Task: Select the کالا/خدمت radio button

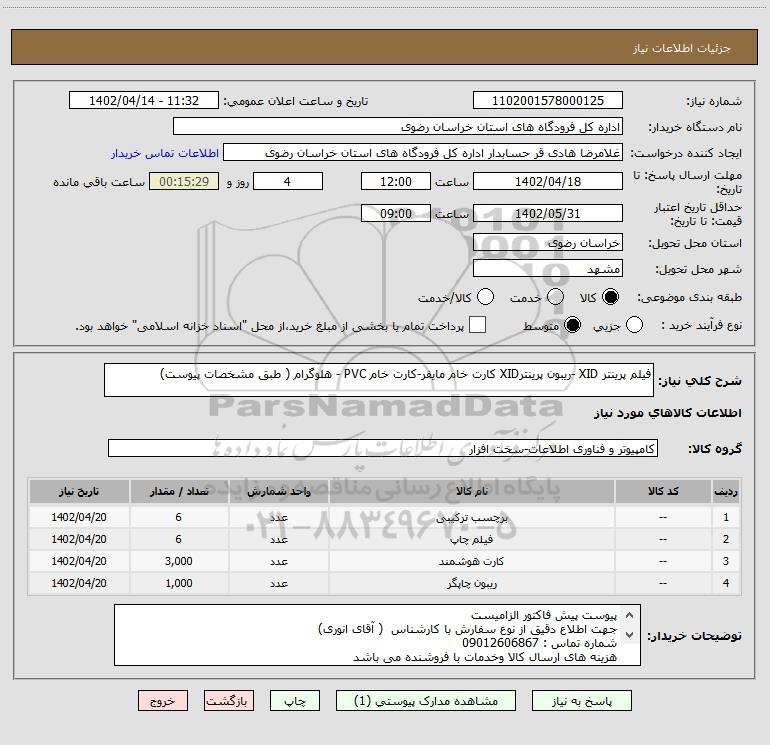Action: click(x=486, y=297)
